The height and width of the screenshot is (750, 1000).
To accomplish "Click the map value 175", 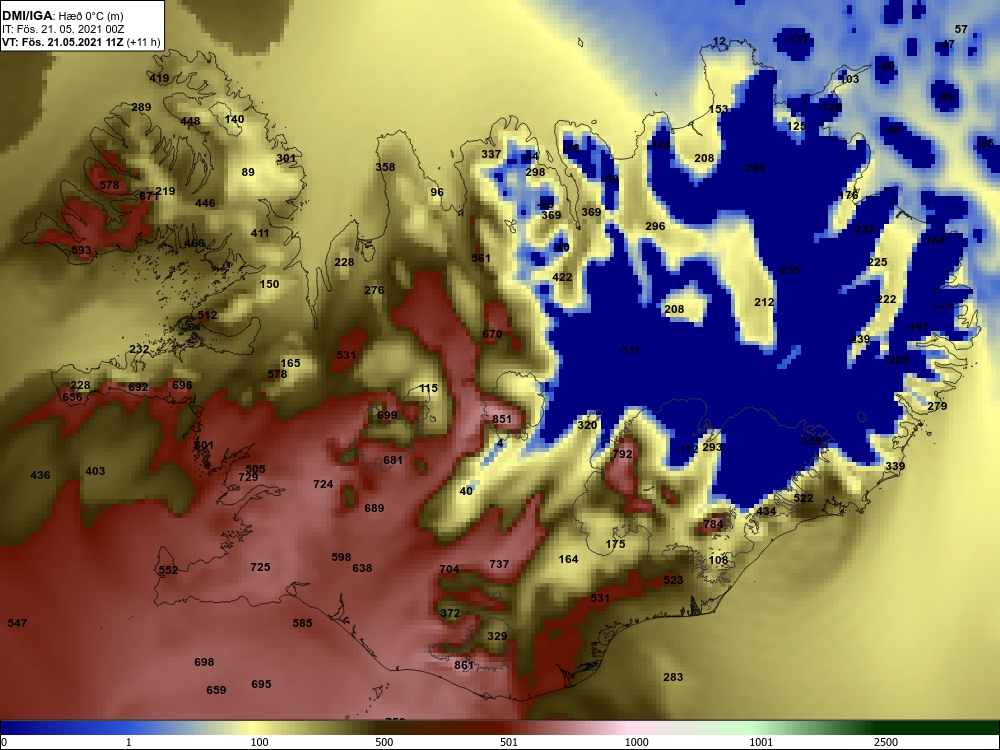I will click(615, 544).
